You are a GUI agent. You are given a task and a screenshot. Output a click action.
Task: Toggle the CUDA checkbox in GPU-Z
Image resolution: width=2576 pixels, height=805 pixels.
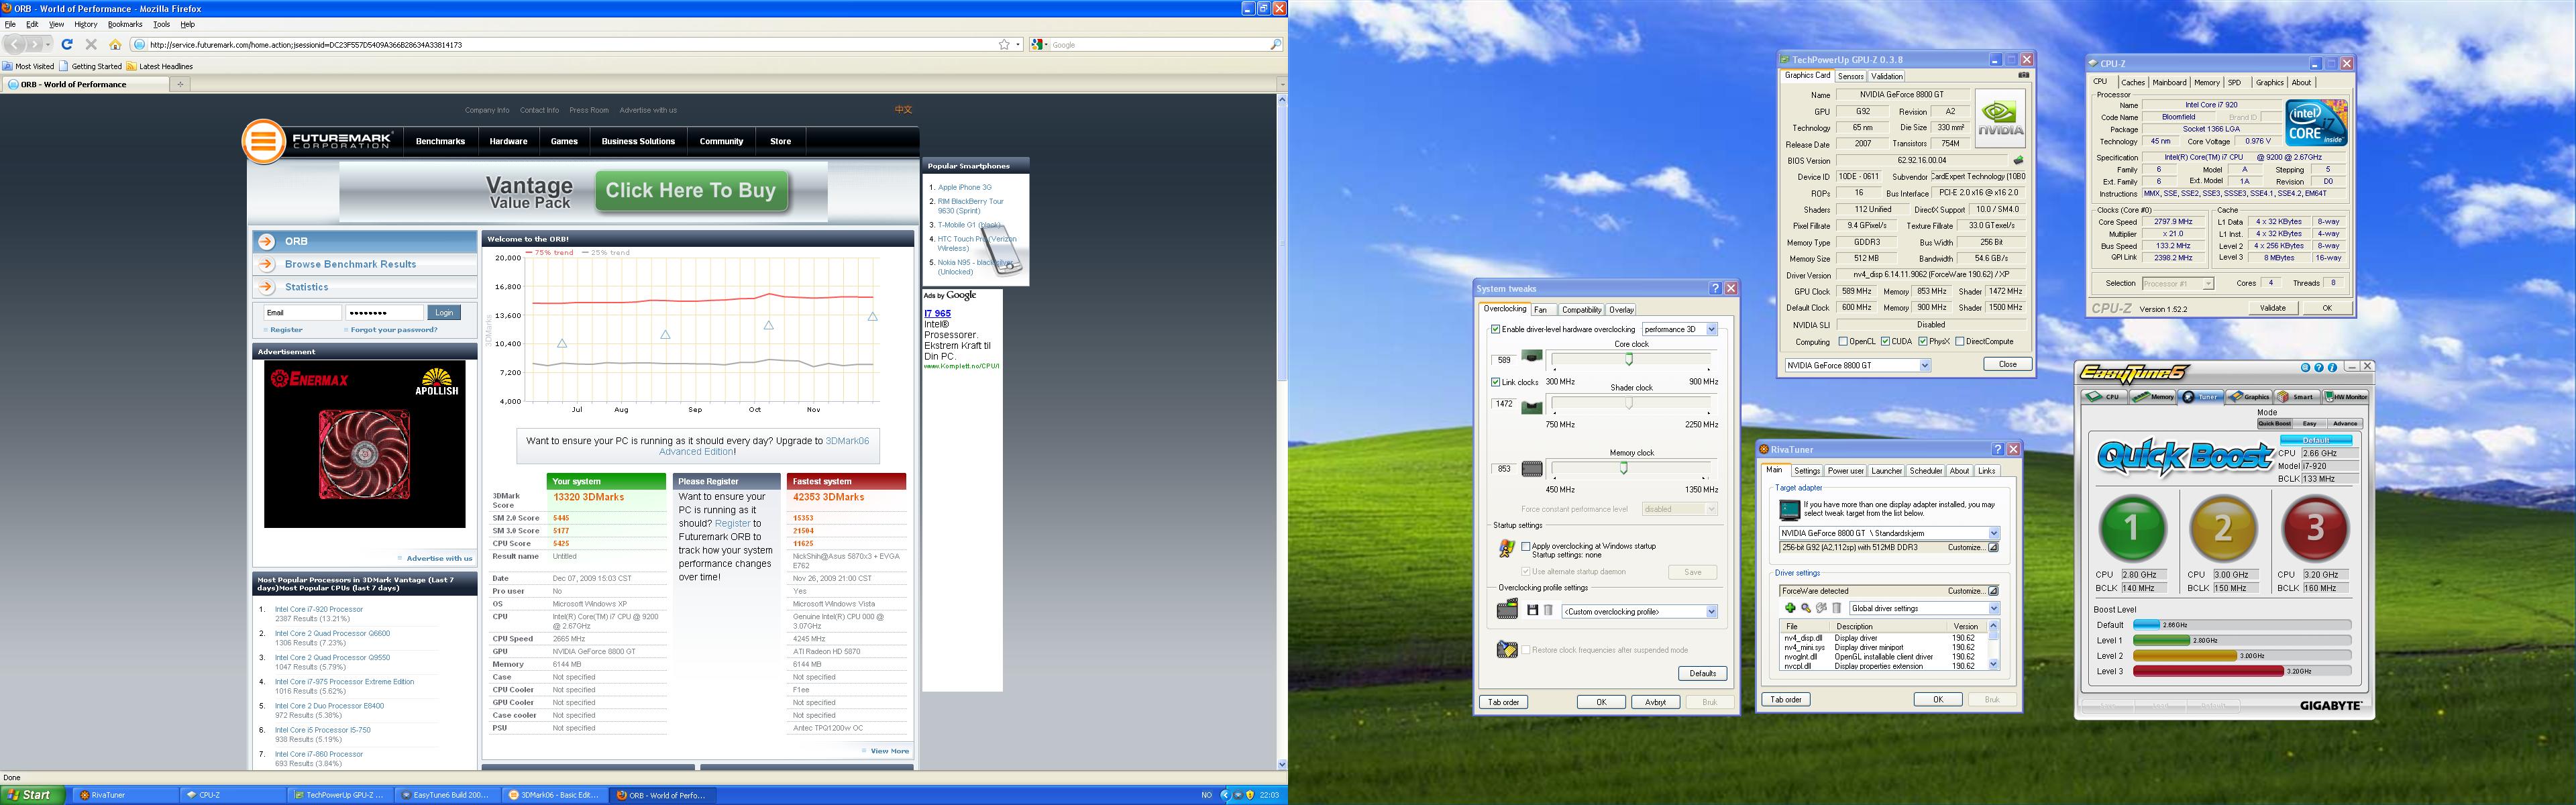click(1885, 341)
